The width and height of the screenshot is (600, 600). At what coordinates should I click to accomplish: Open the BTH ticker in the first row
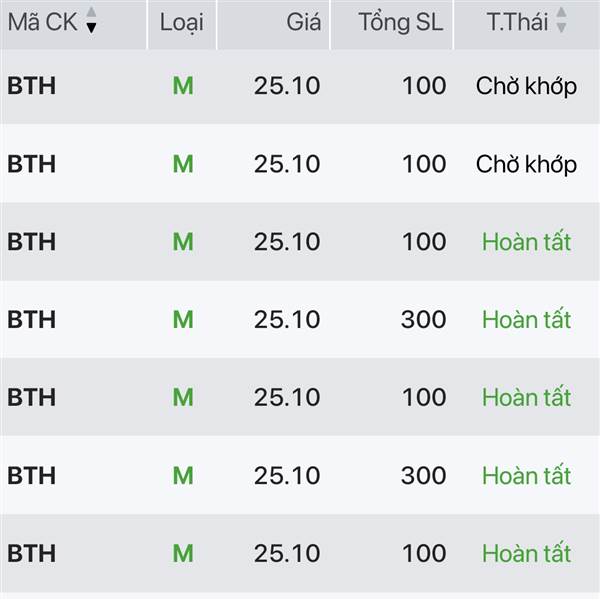click(x=31, y=86)
